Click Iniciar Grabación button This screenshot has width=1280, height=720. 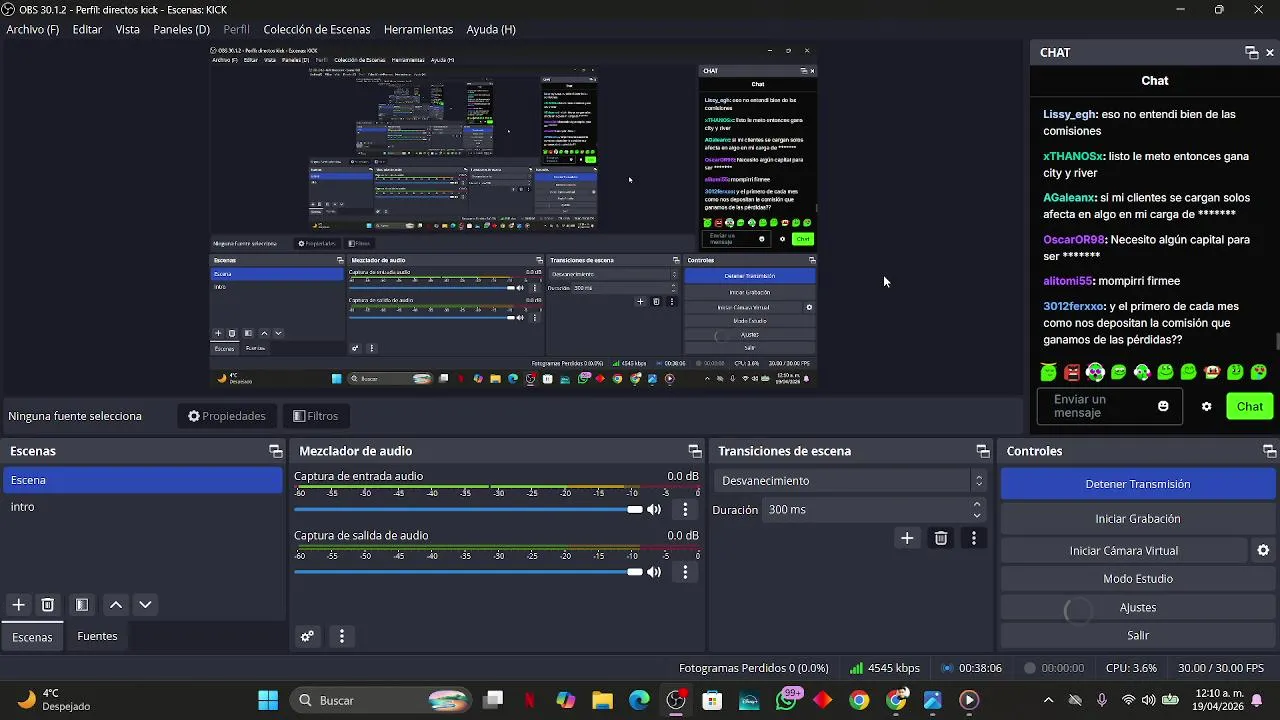(x=1138, y=519)
